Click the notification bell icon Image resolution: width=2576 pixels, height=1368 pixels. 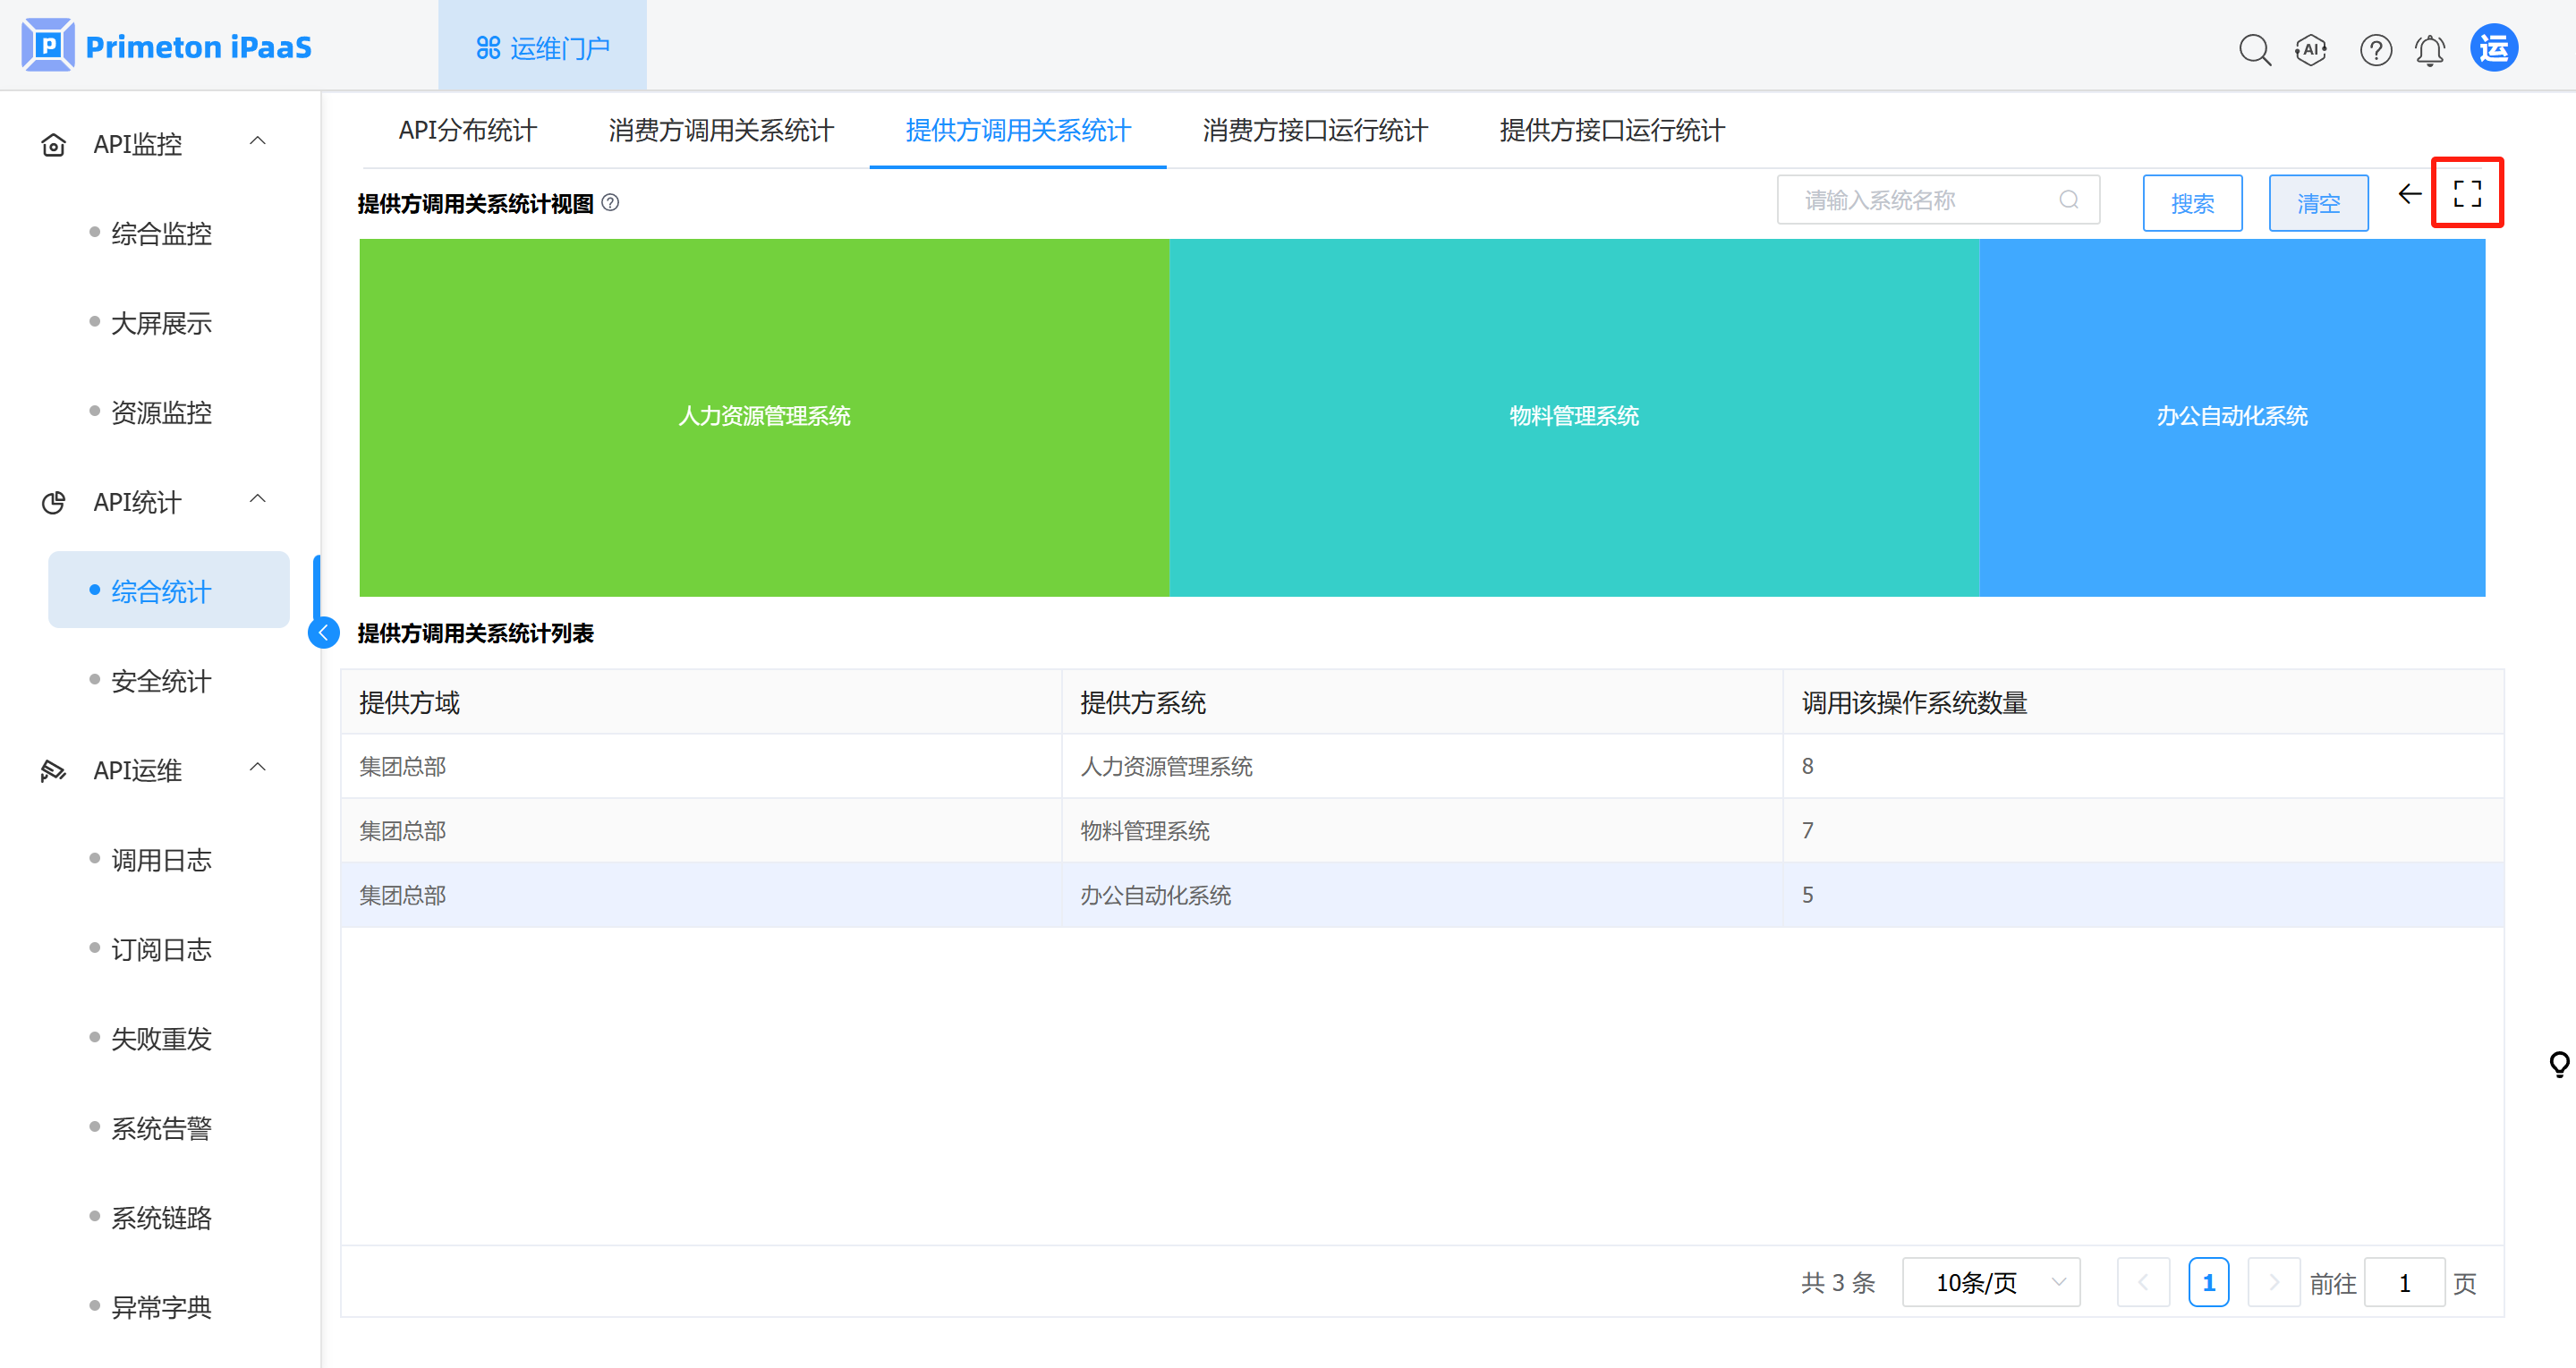click(2429, 50)
